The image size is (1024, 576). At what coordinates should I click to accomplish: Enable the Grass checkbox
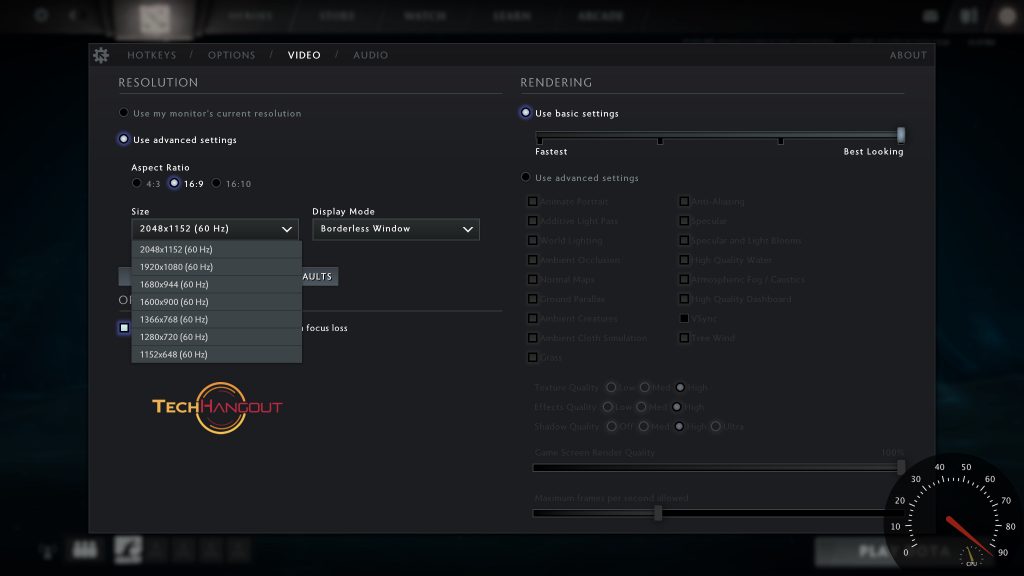533,357
